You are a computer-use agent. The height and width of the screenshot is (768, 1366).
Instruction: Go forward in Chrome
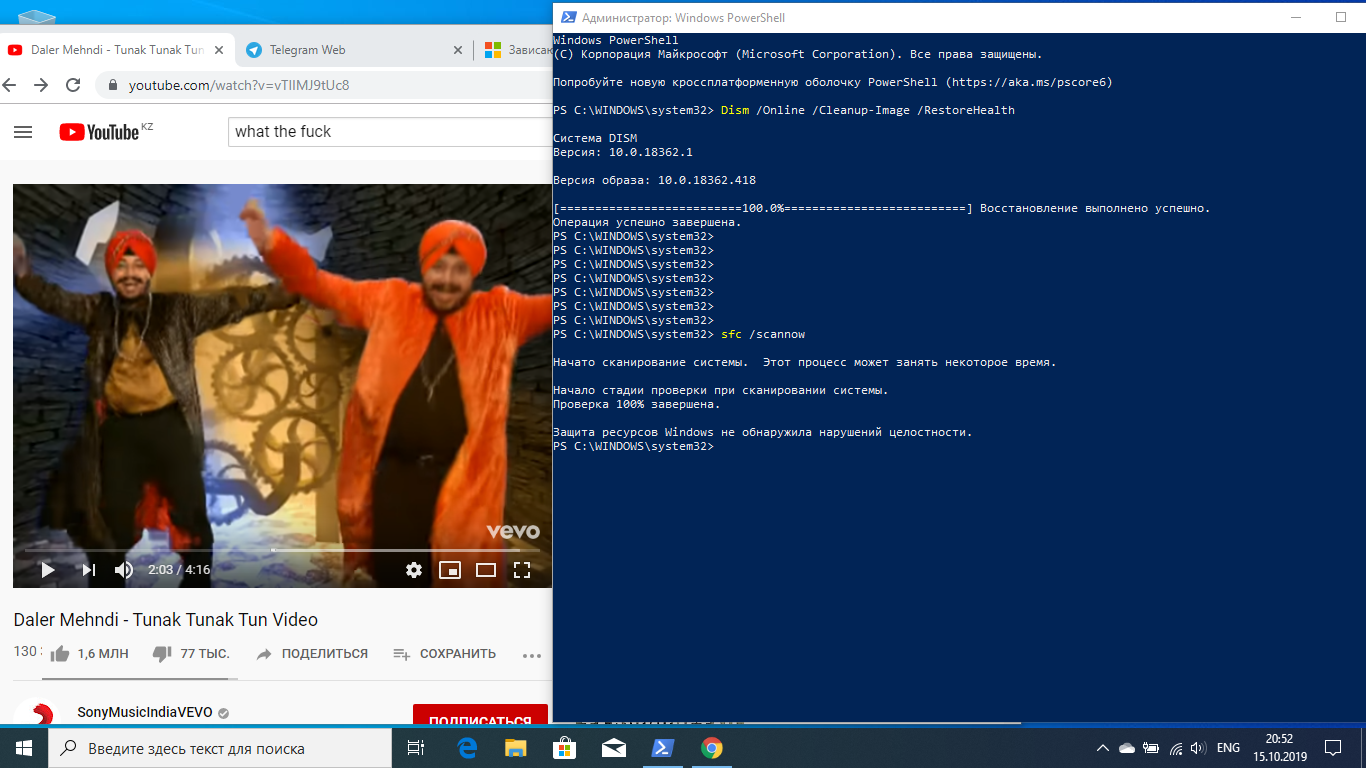pyautogui.click(x=41, y=85)
